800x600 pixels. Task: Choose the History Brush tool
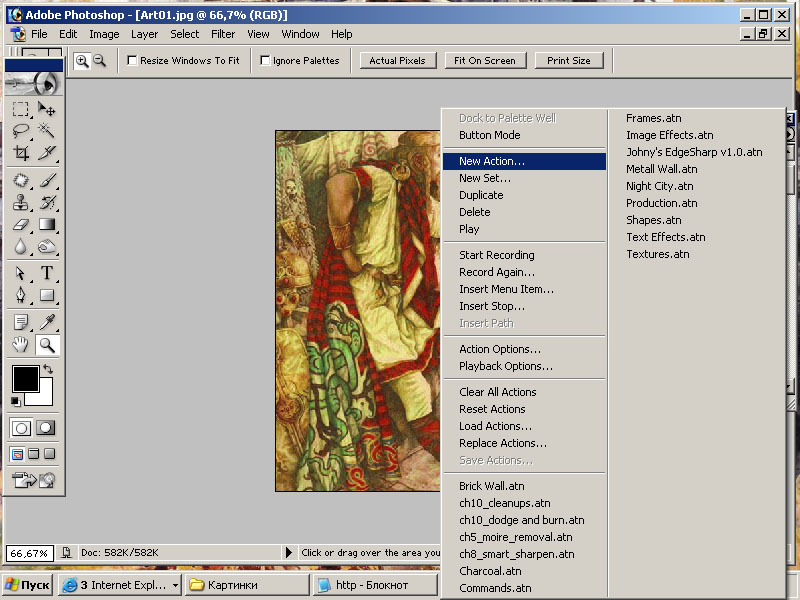[x=47, y=202]
